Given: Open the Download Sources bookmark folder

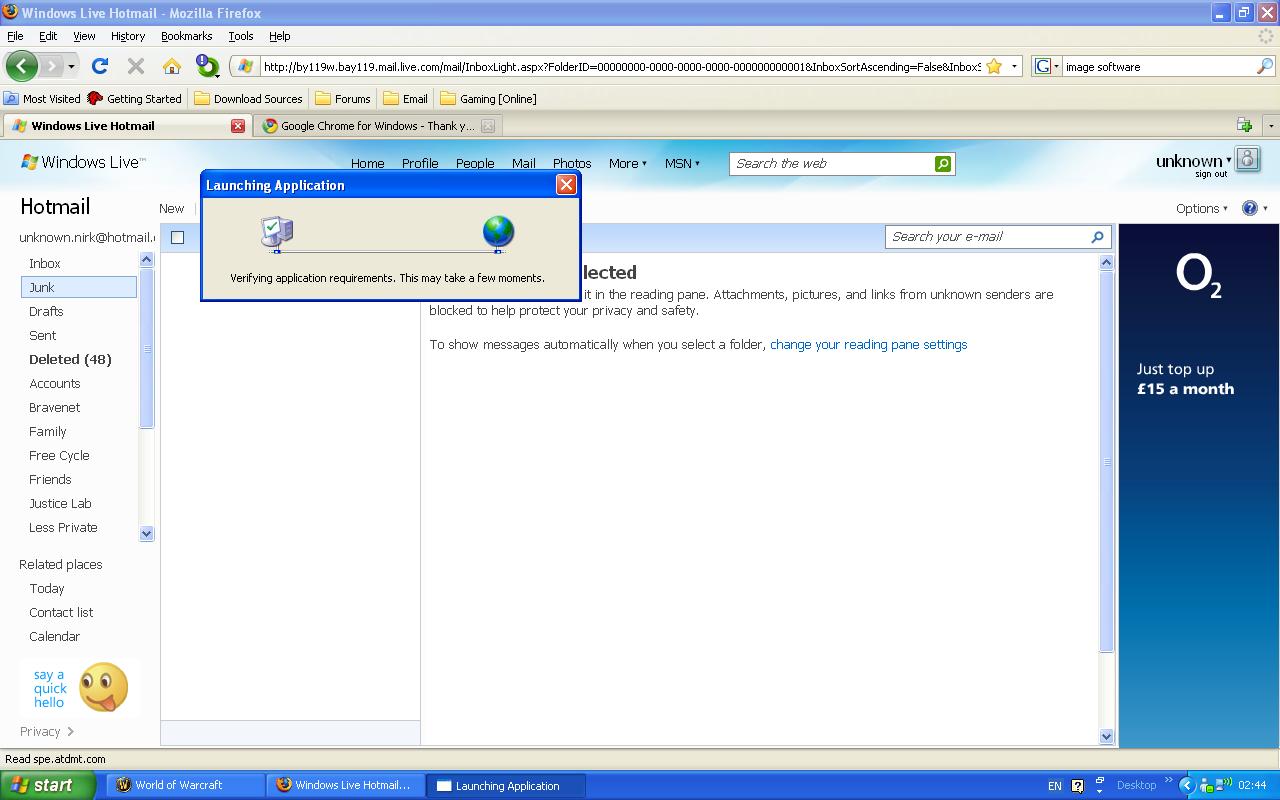Looking at the screenshot, I should [x=248, y=98].
